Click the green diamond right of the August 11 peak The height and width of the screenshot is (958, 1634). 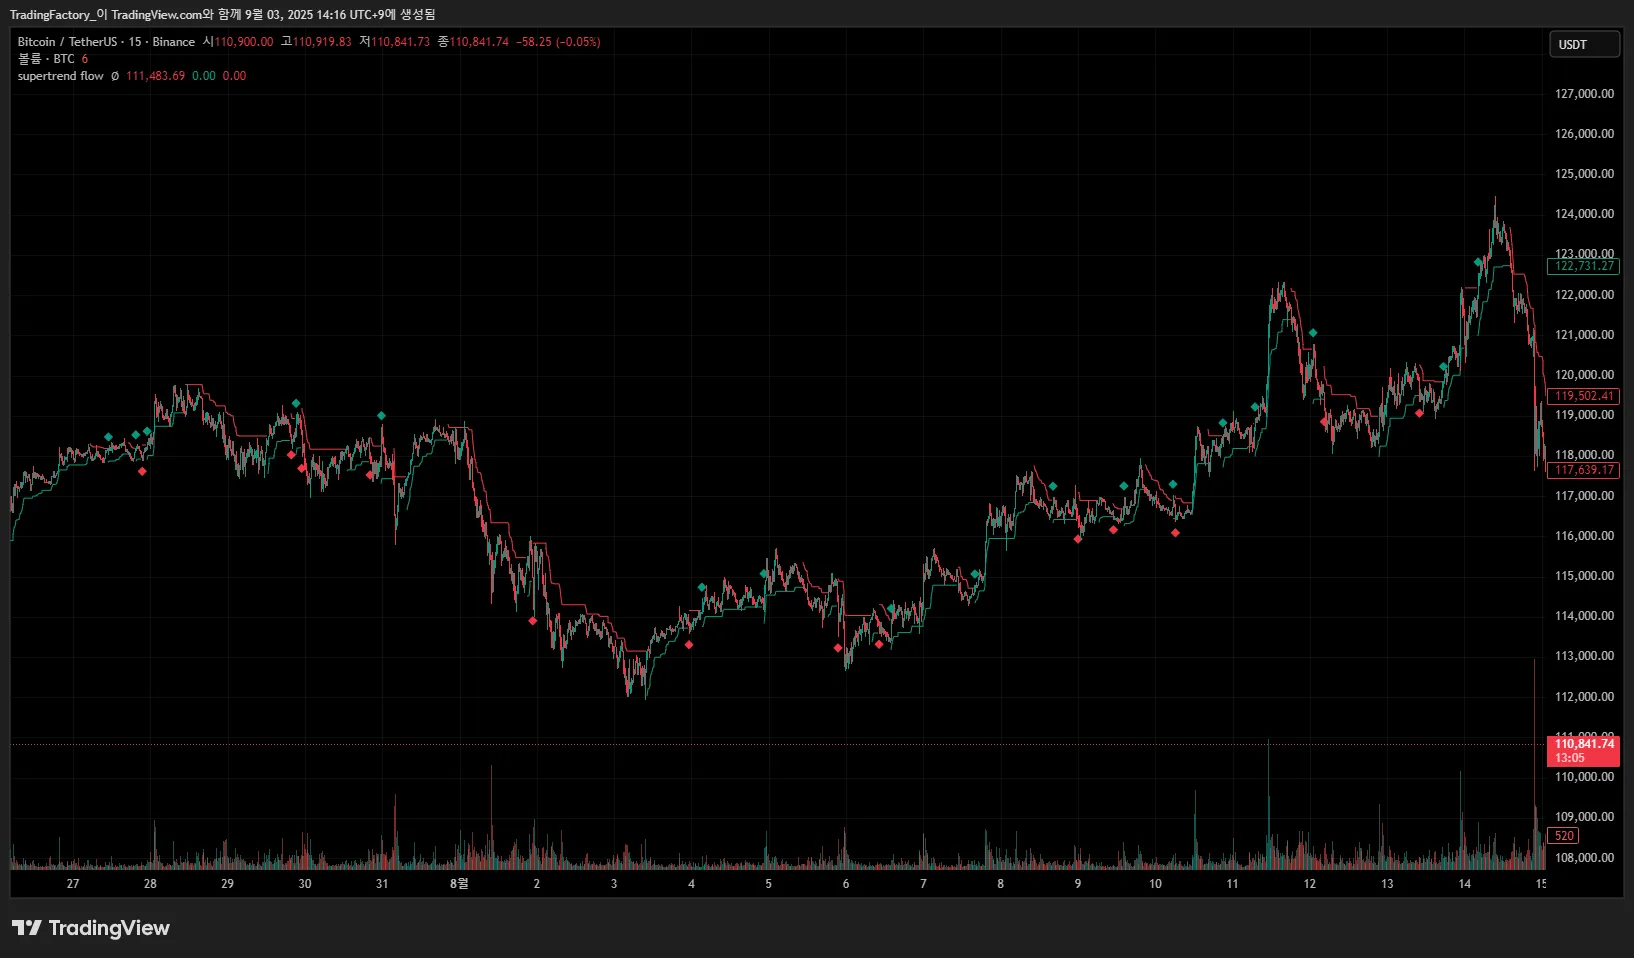coord(1313,333)
